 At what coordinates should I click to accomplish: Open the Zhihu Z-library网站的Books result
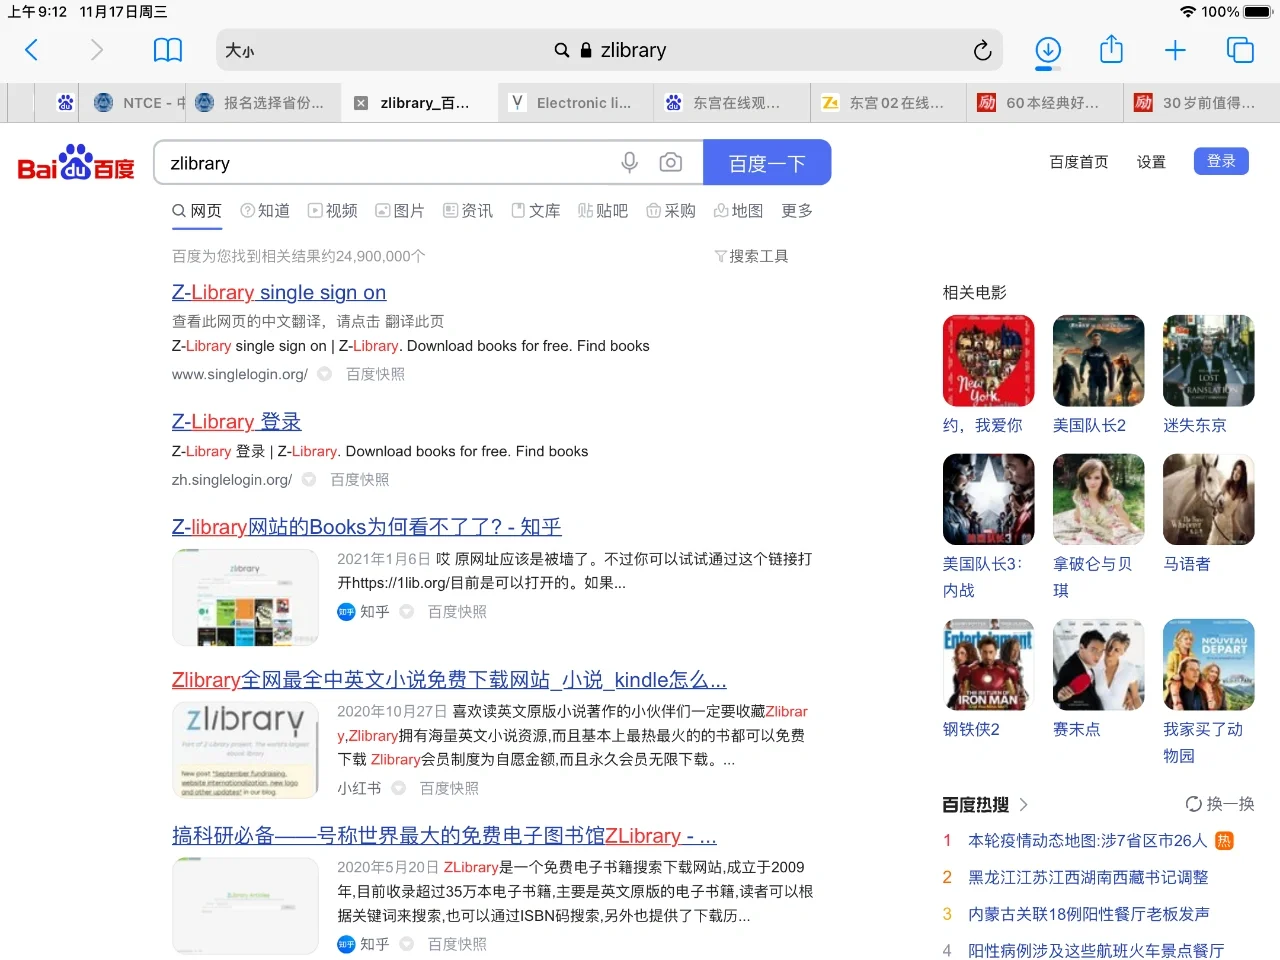(366, 527)
